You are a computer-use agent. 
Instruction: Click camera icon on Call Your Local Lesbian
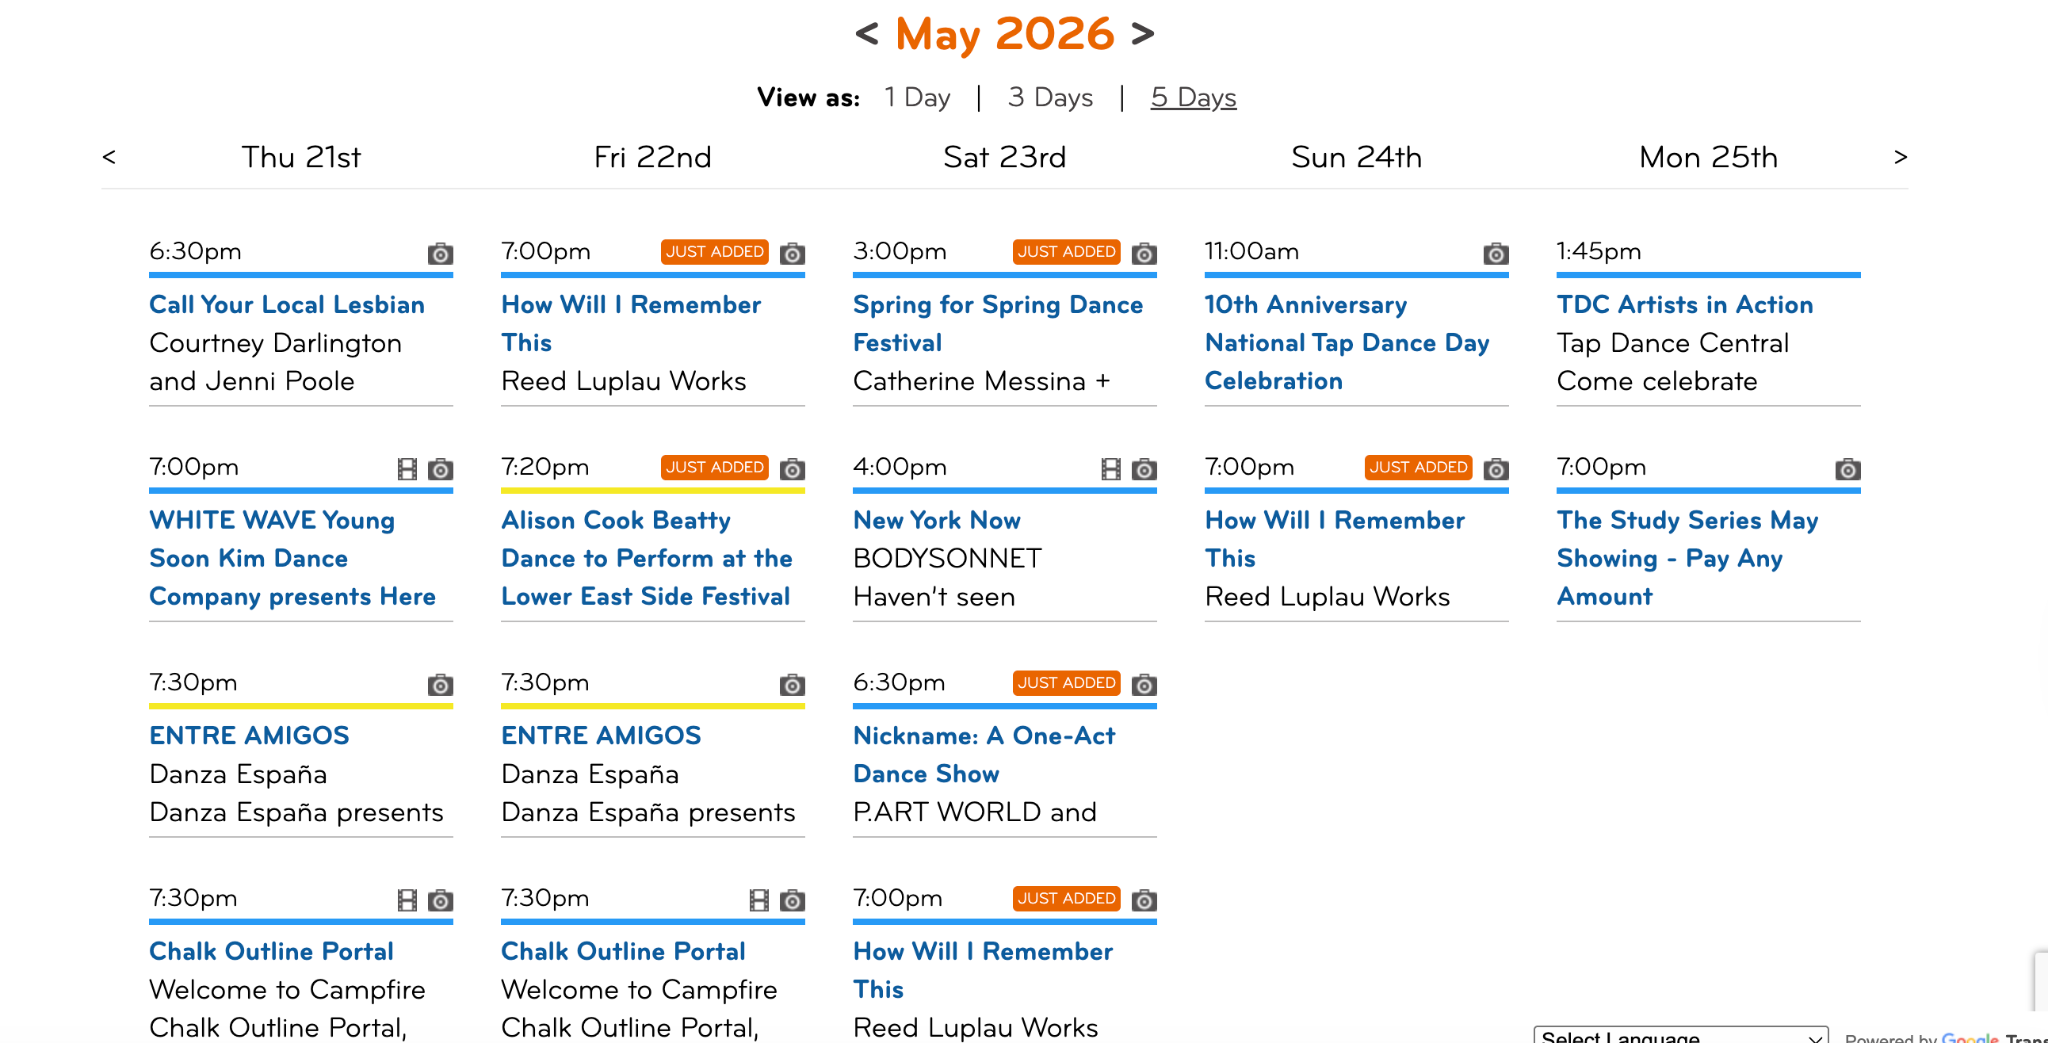pyautogui.click(x=440, y=253)
